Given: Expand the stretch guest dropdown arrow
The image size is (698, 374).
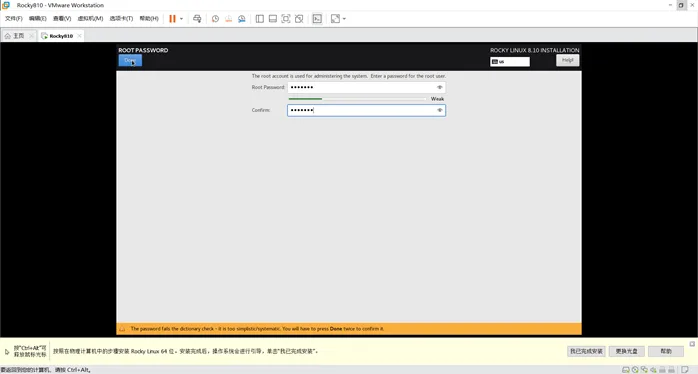Looking at the screenshot, I should [x=344, y=19].
